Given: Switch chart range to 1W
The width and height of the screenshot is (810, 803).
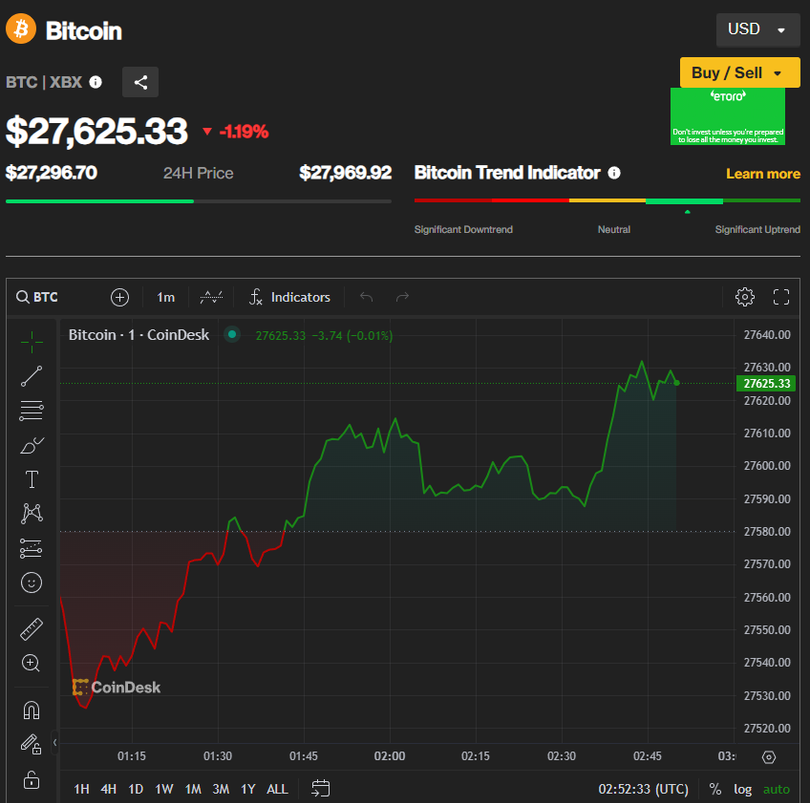Looking at the screenshot, I should click(x=164, y=789).
